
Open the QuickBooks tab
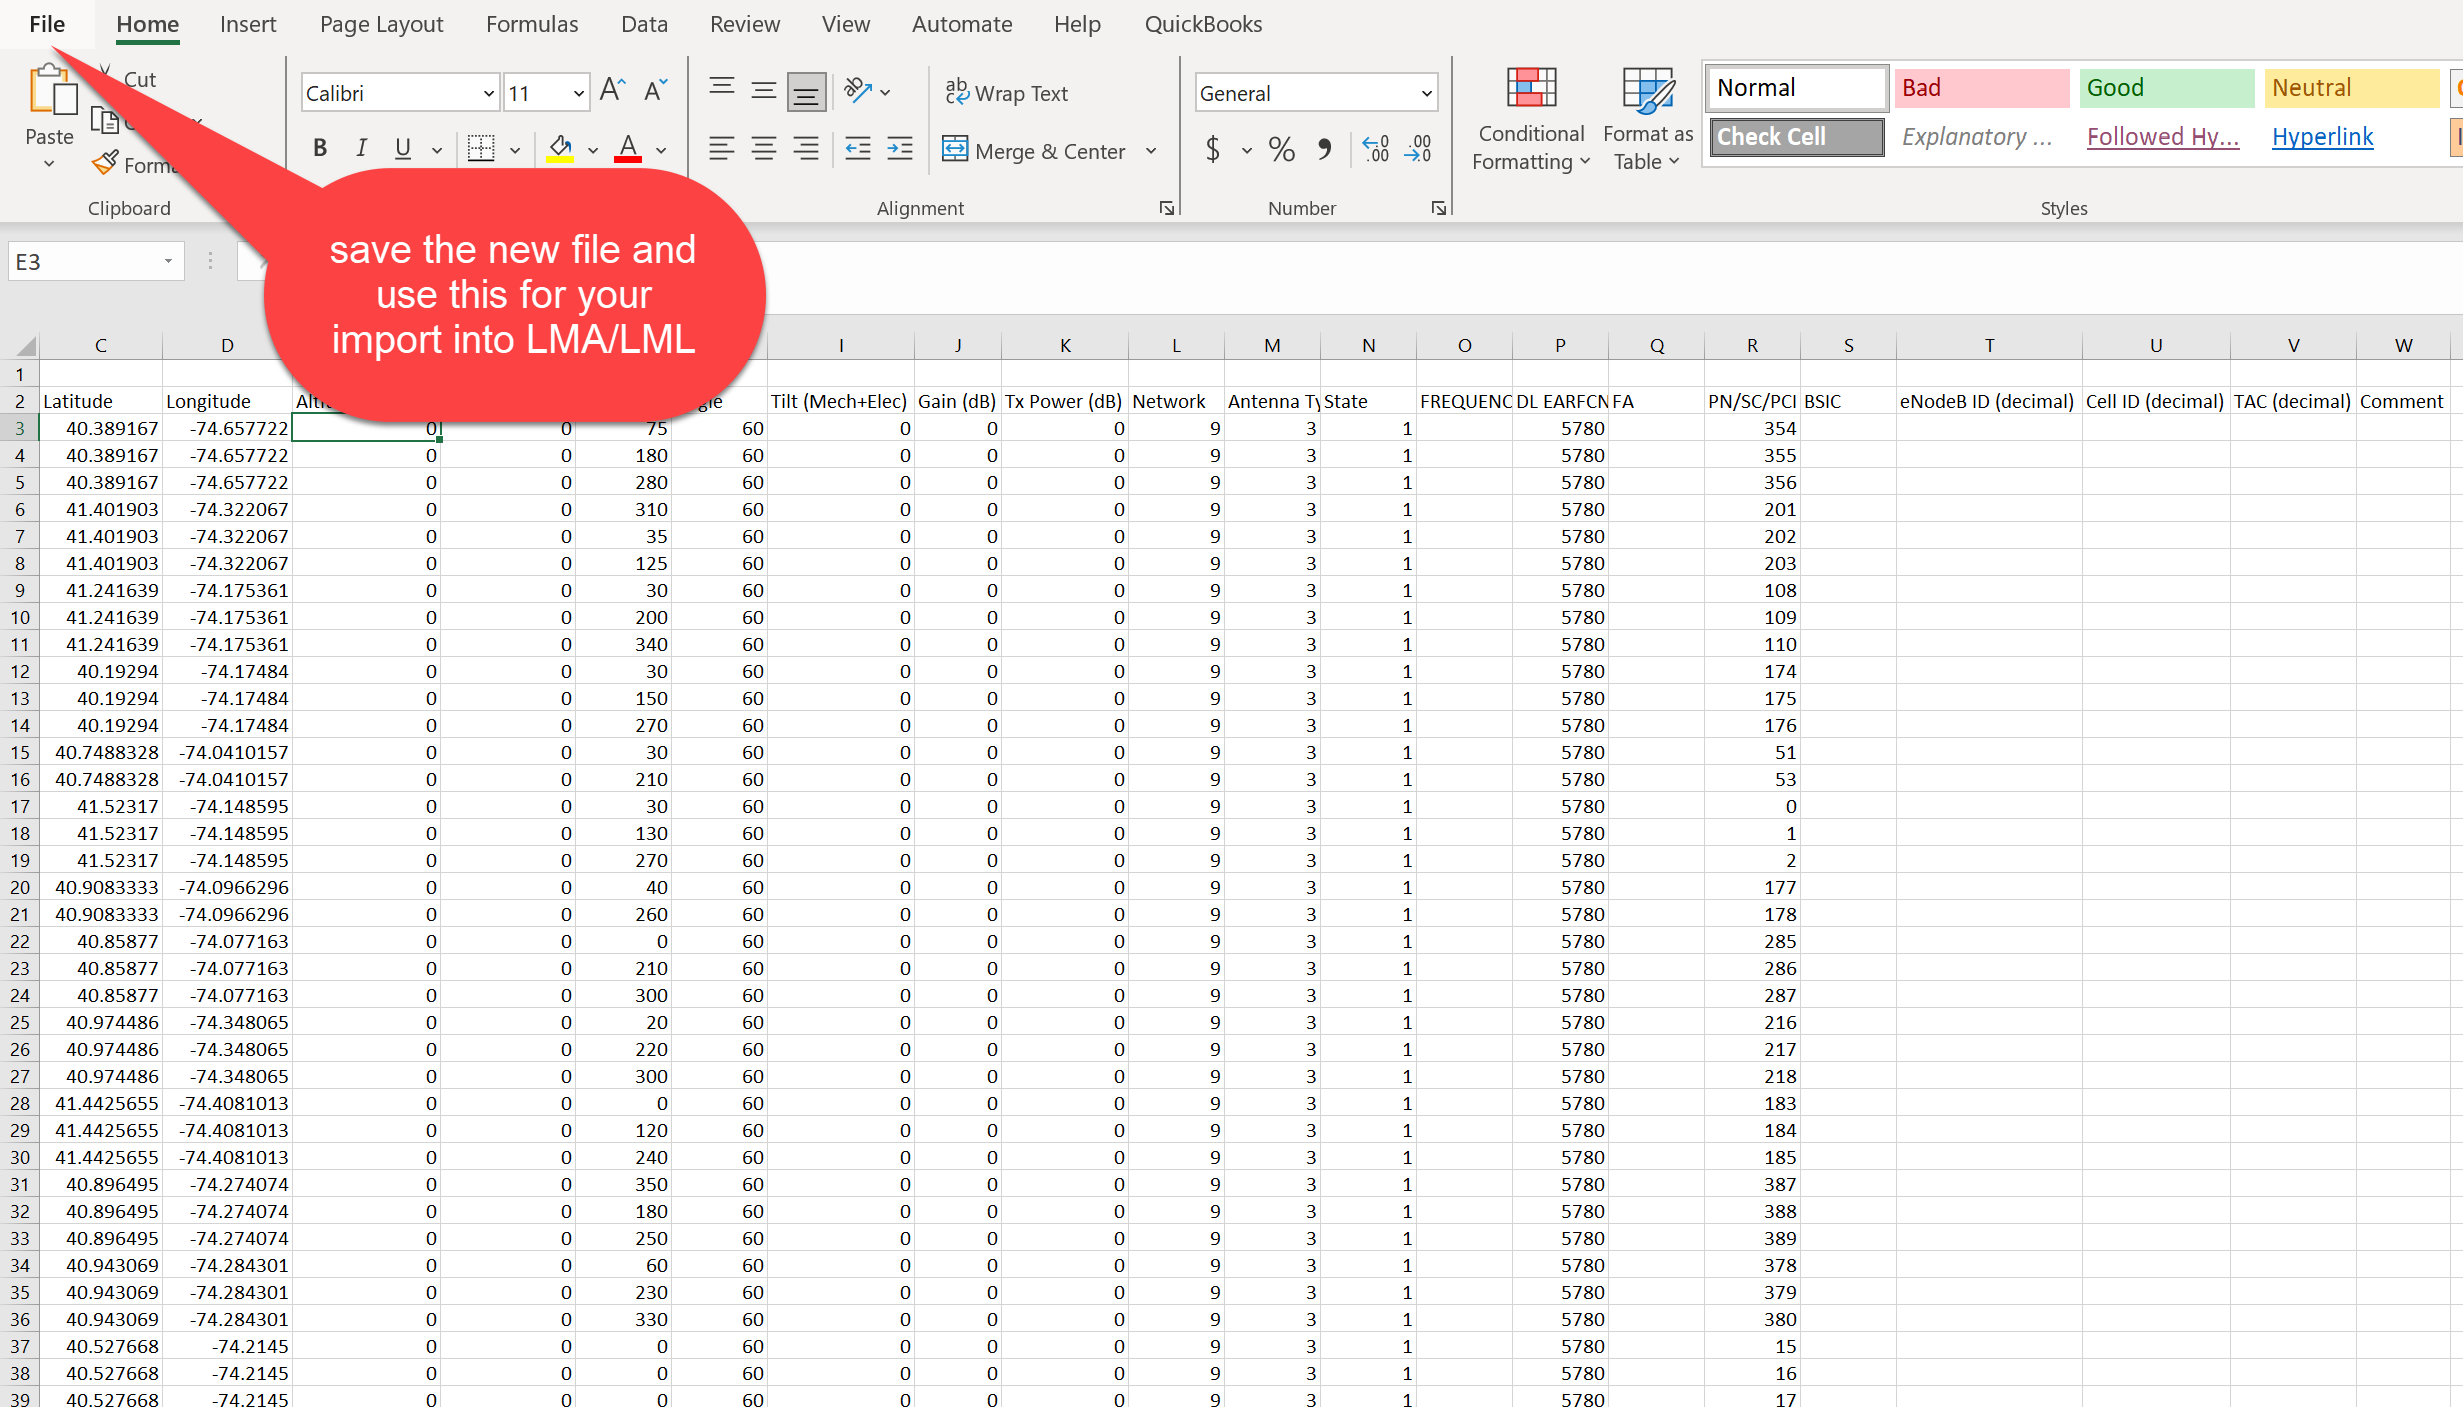pos(1203,24)
